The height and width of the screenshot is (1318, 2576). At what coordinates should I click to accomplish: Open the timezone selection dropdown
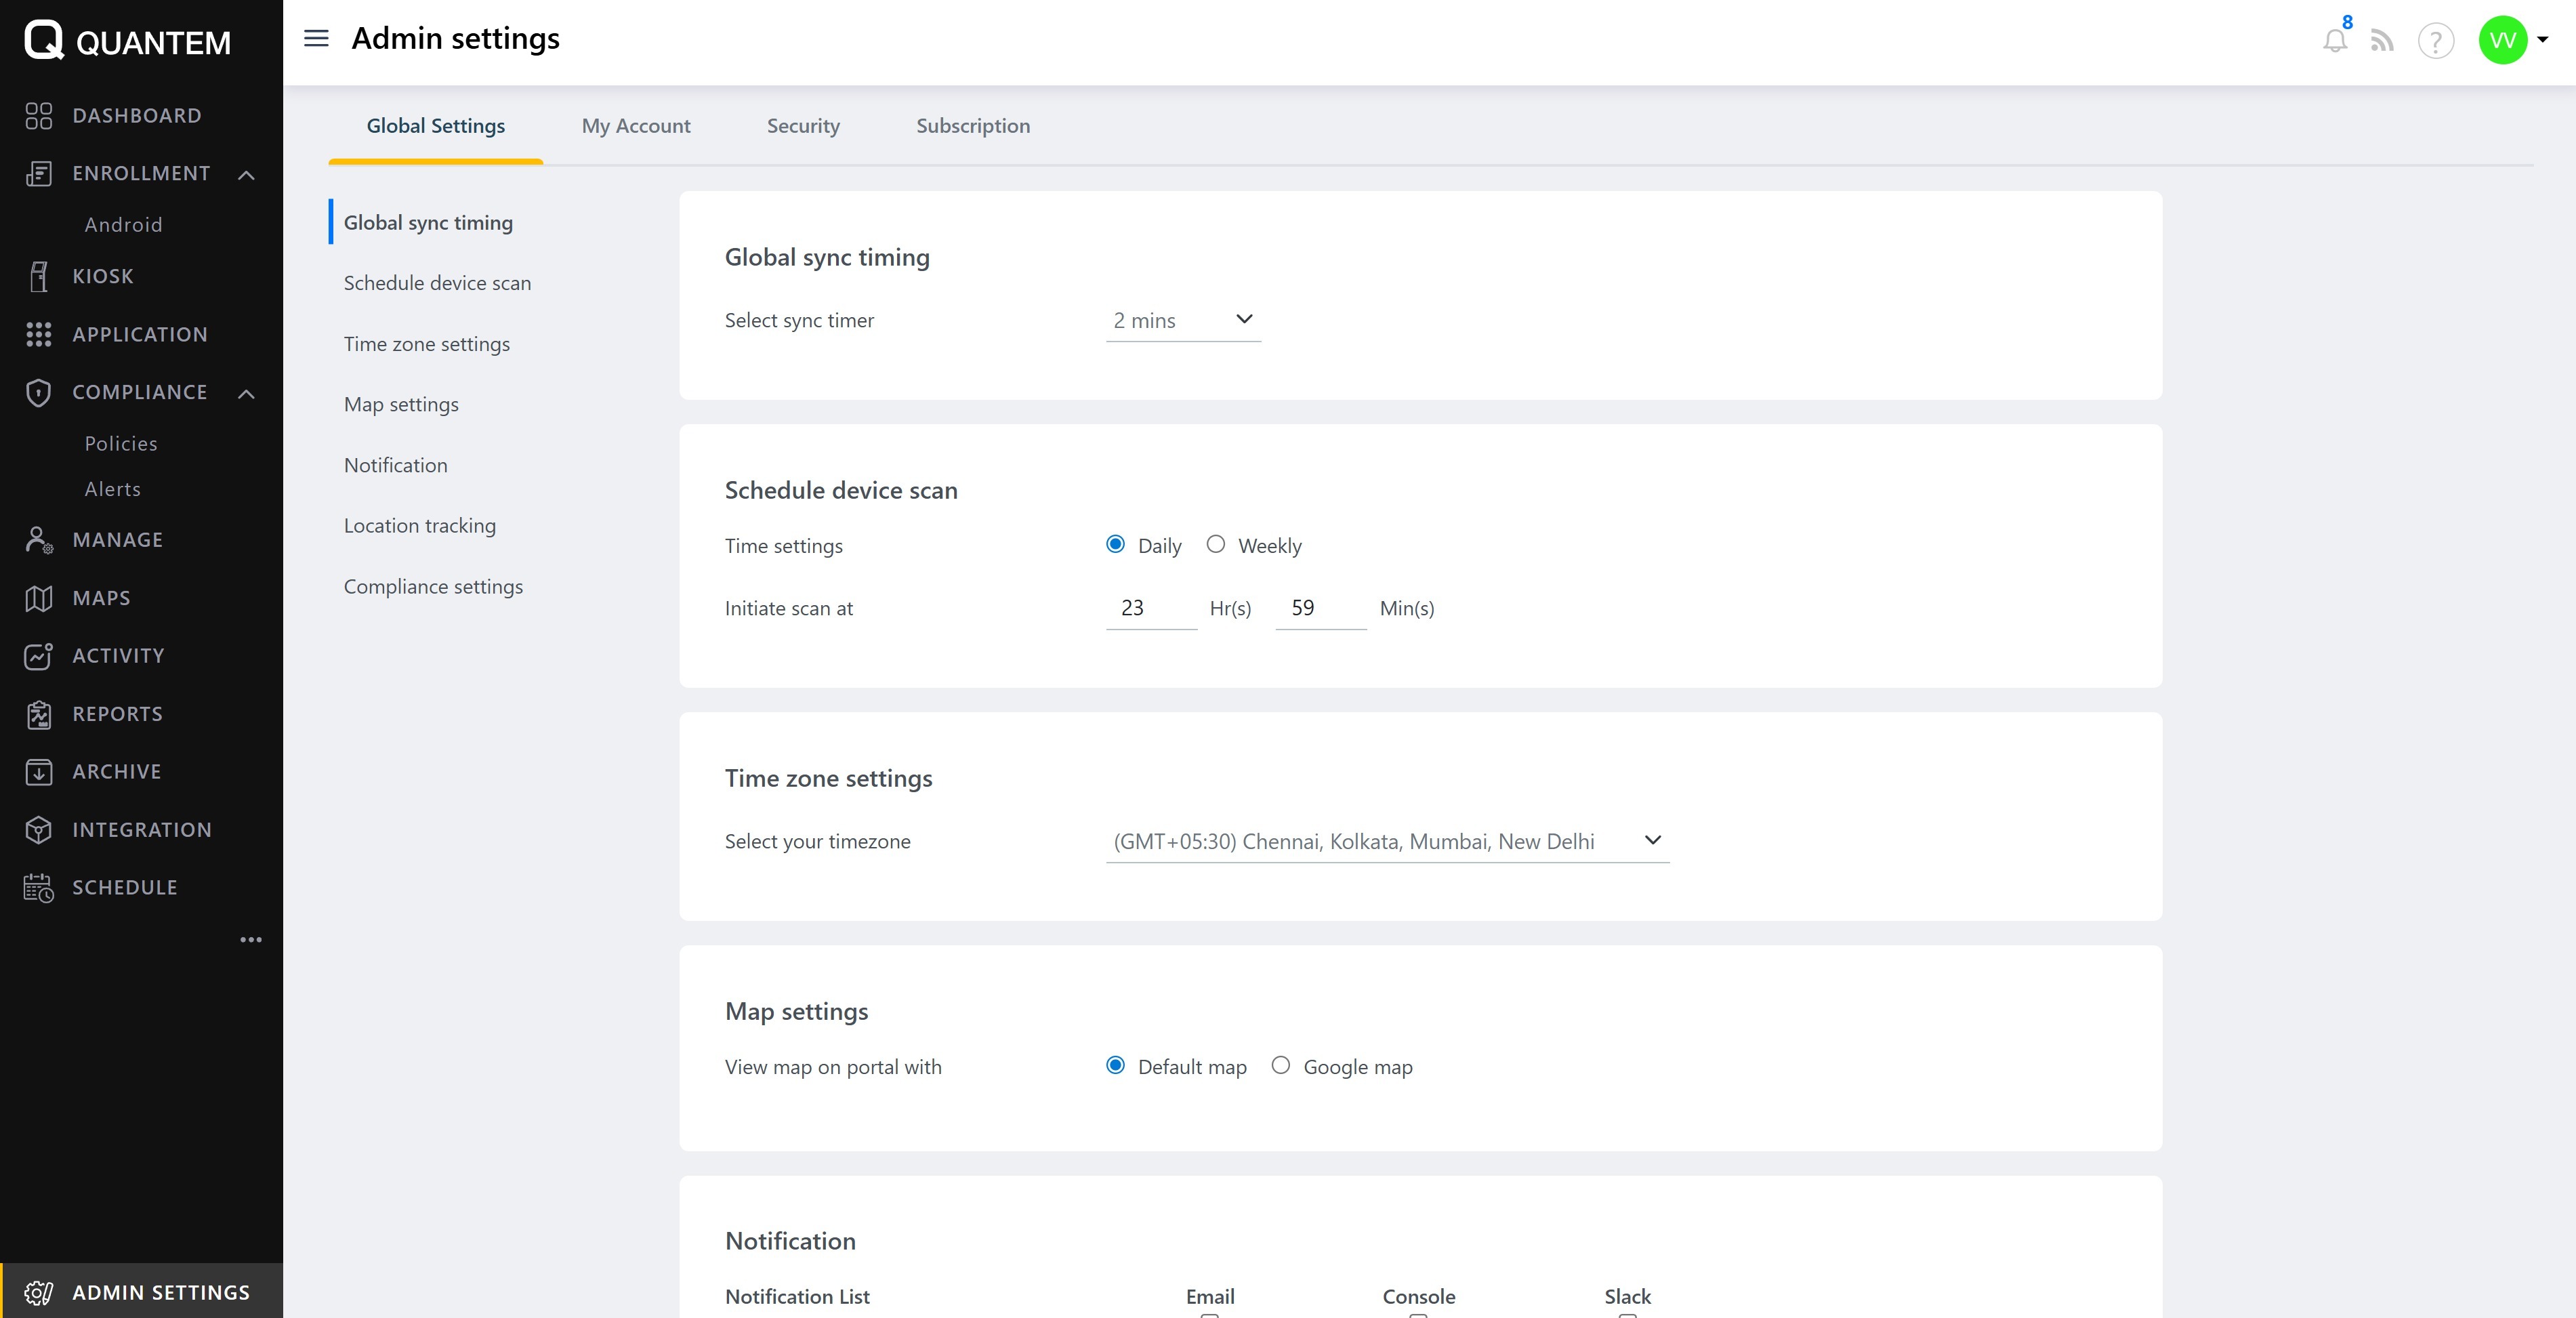1386,841
